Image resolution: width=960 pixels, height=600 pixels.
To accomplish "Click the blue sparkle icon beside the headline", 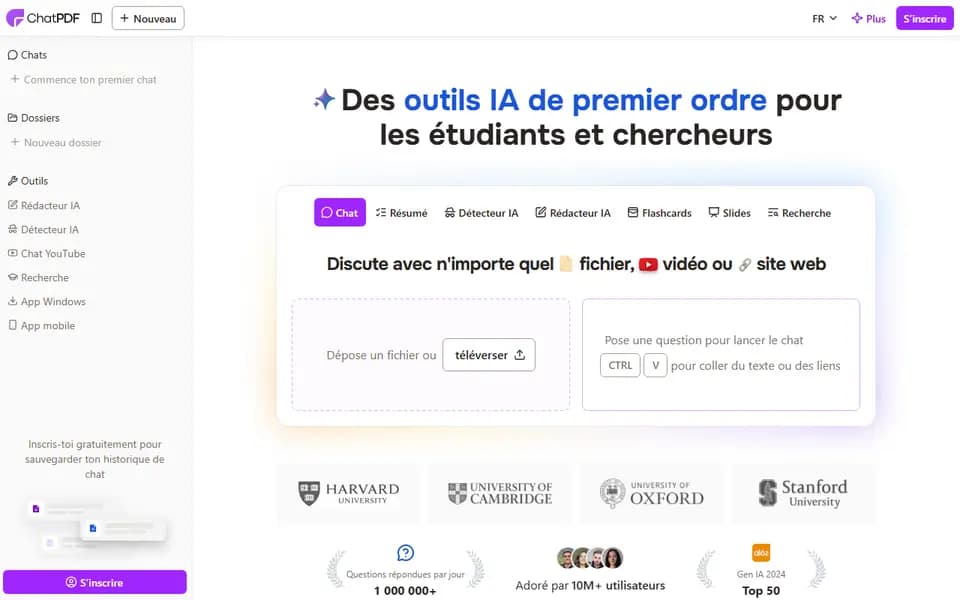I will click(324, 99).
